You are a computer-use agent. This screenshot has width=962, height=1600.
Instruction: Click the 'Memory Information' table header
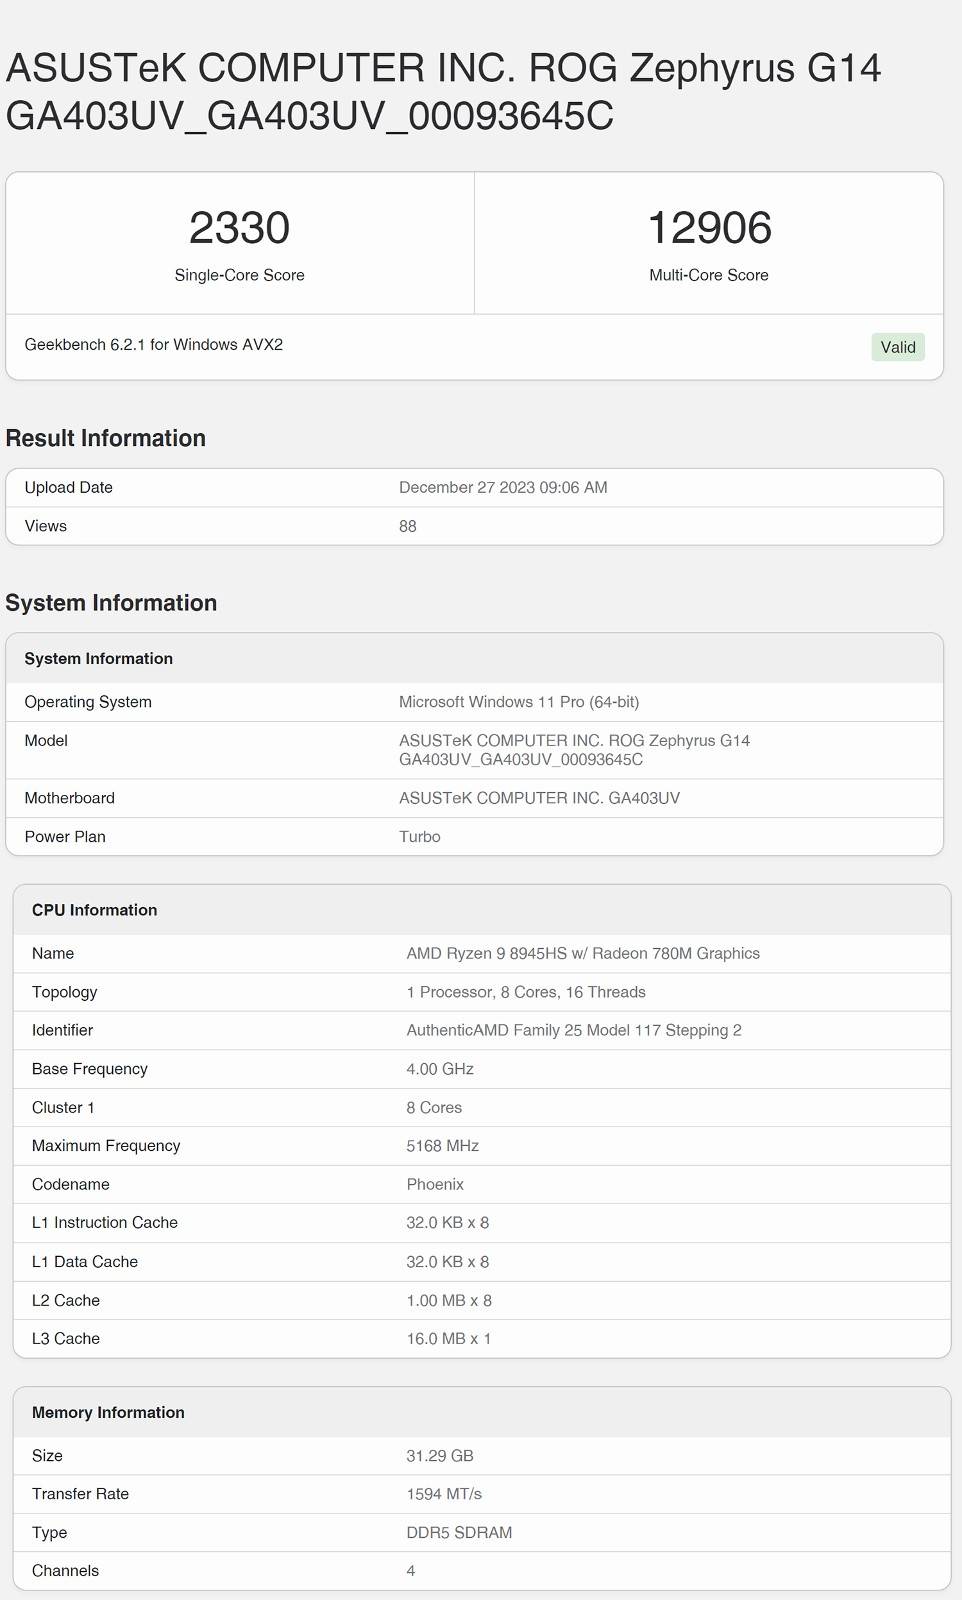(x=108, y=1413)
